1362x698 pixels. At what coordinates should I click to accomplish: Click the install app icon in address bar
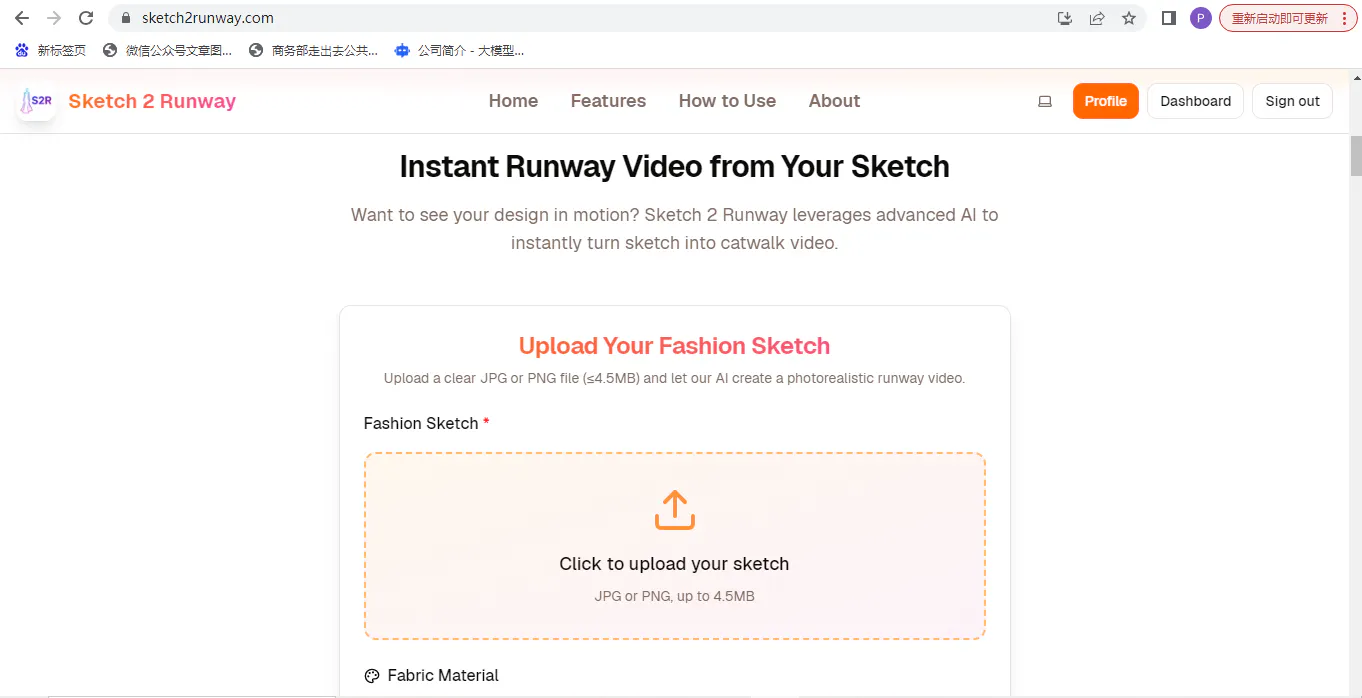click(1065, 18)
